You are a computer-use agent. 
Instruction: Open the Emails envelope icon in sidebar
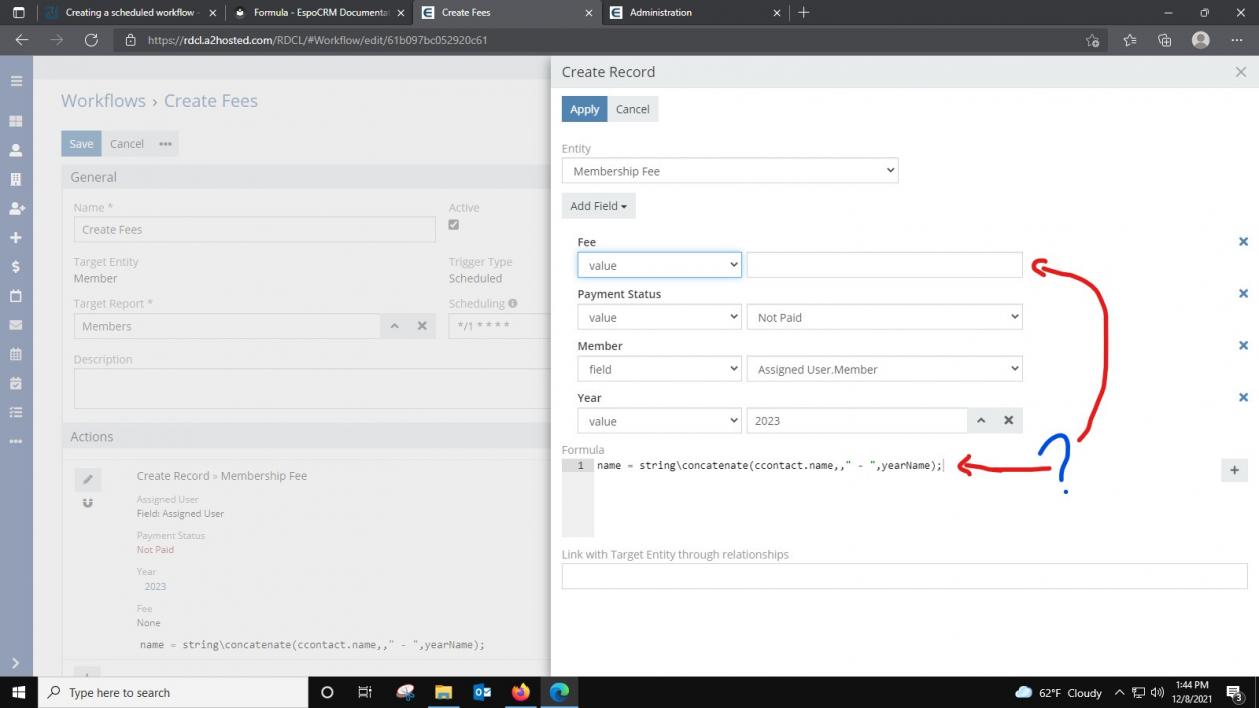point(16,325)
